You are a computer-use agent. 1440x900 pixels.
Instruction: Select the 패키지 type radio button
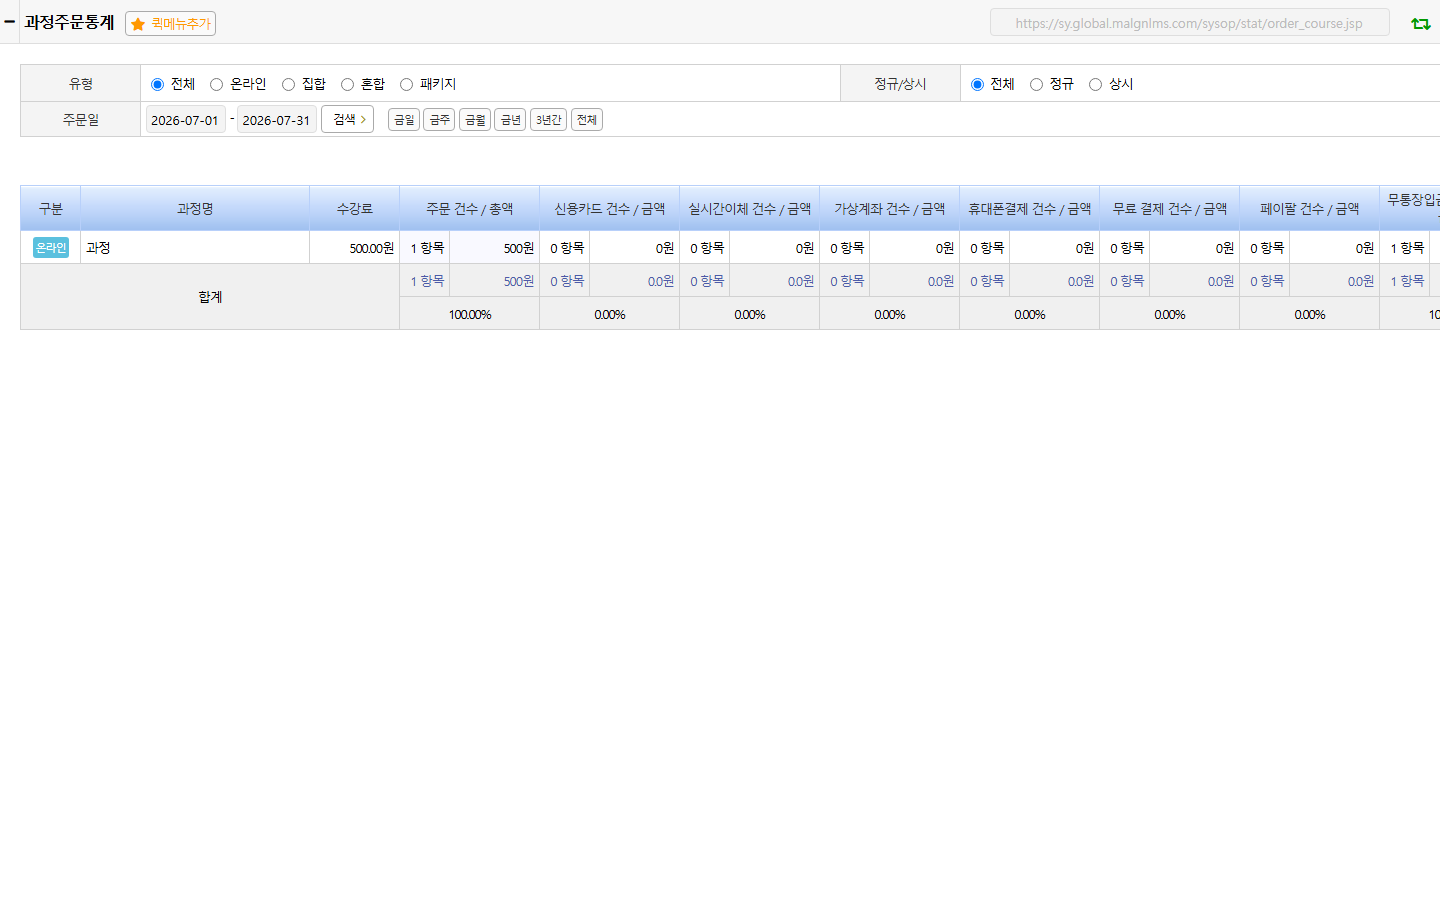click(406, 84)
